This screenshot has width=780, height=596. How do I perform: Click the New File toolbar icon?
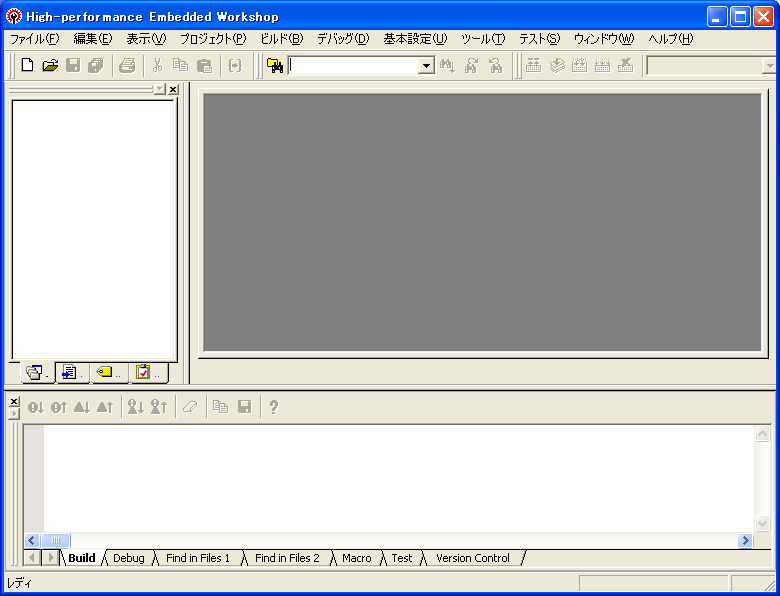coord(27,66)
